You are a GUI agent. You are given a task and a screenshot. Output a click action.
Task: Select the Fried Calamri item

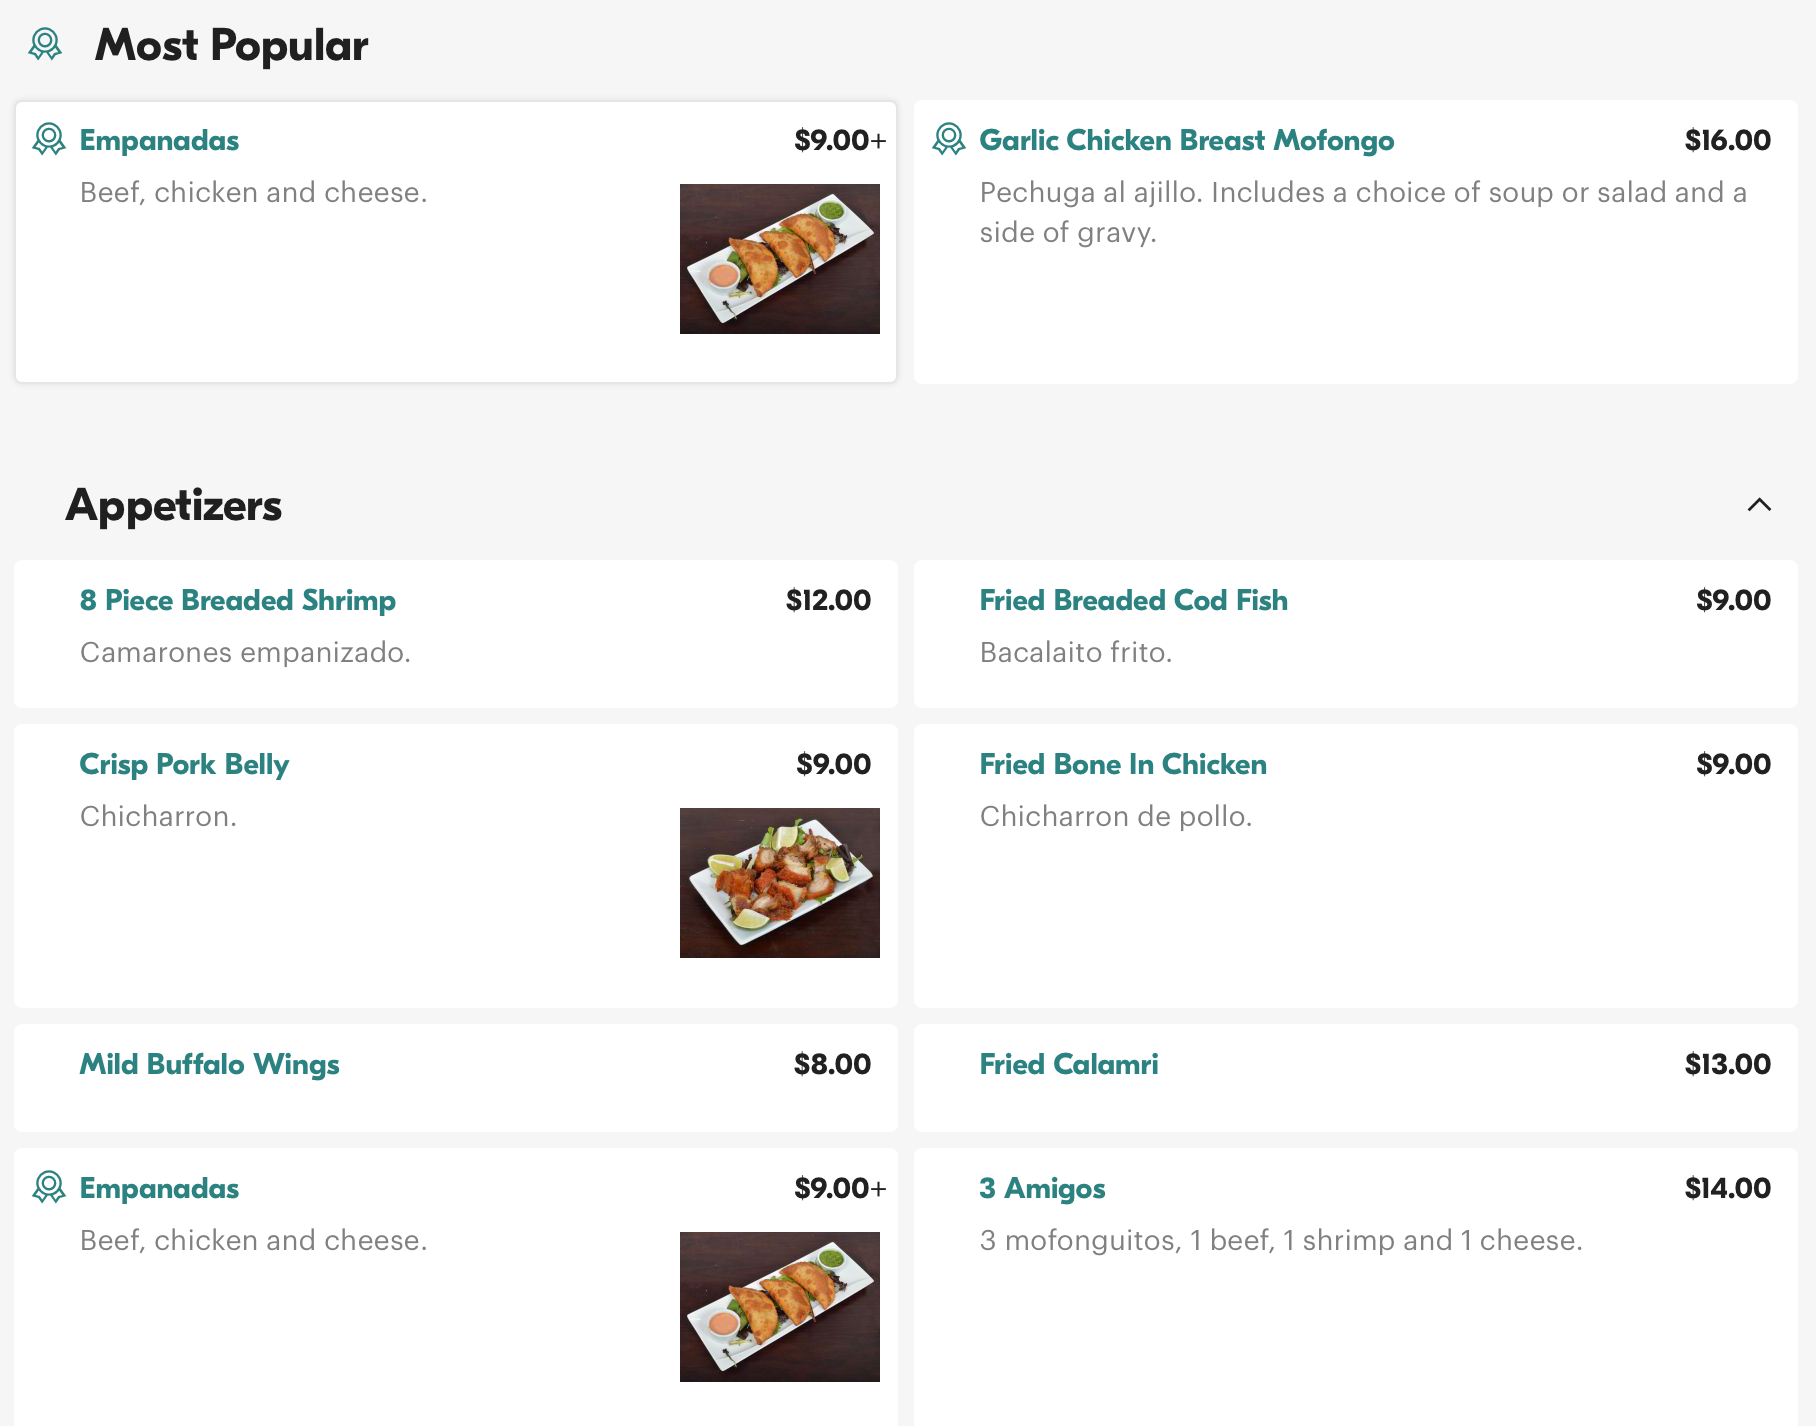click(x=1068, y=1064)
